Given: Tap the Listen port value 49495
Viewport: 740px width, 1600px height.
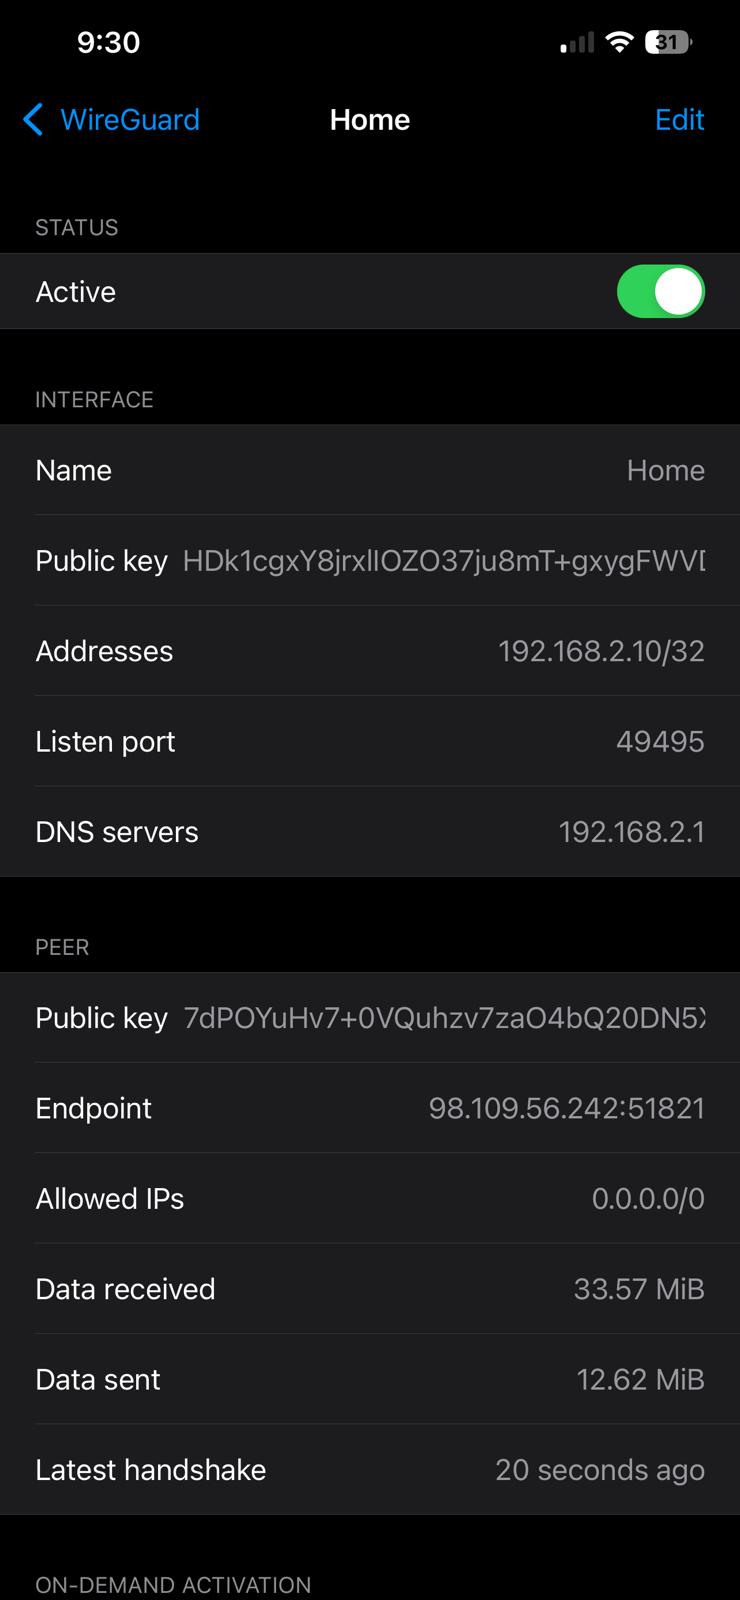Looking at the screenshot, I should 662,741.
